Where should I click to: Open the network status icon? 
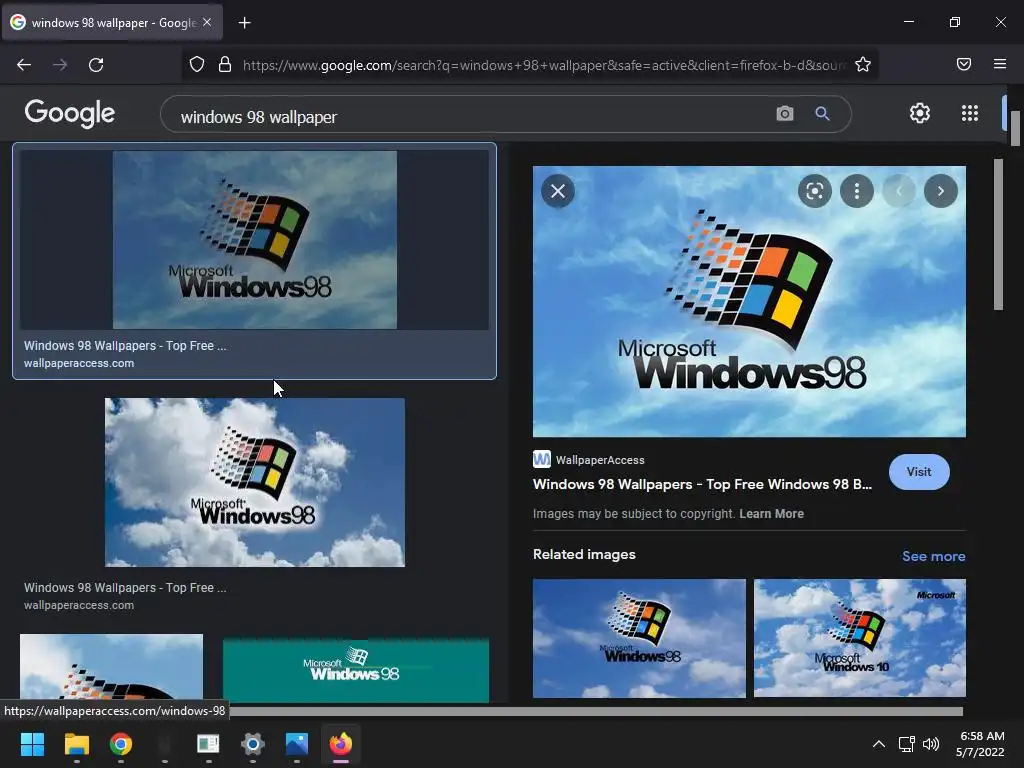pyautogui.click(x=906, y=744)
